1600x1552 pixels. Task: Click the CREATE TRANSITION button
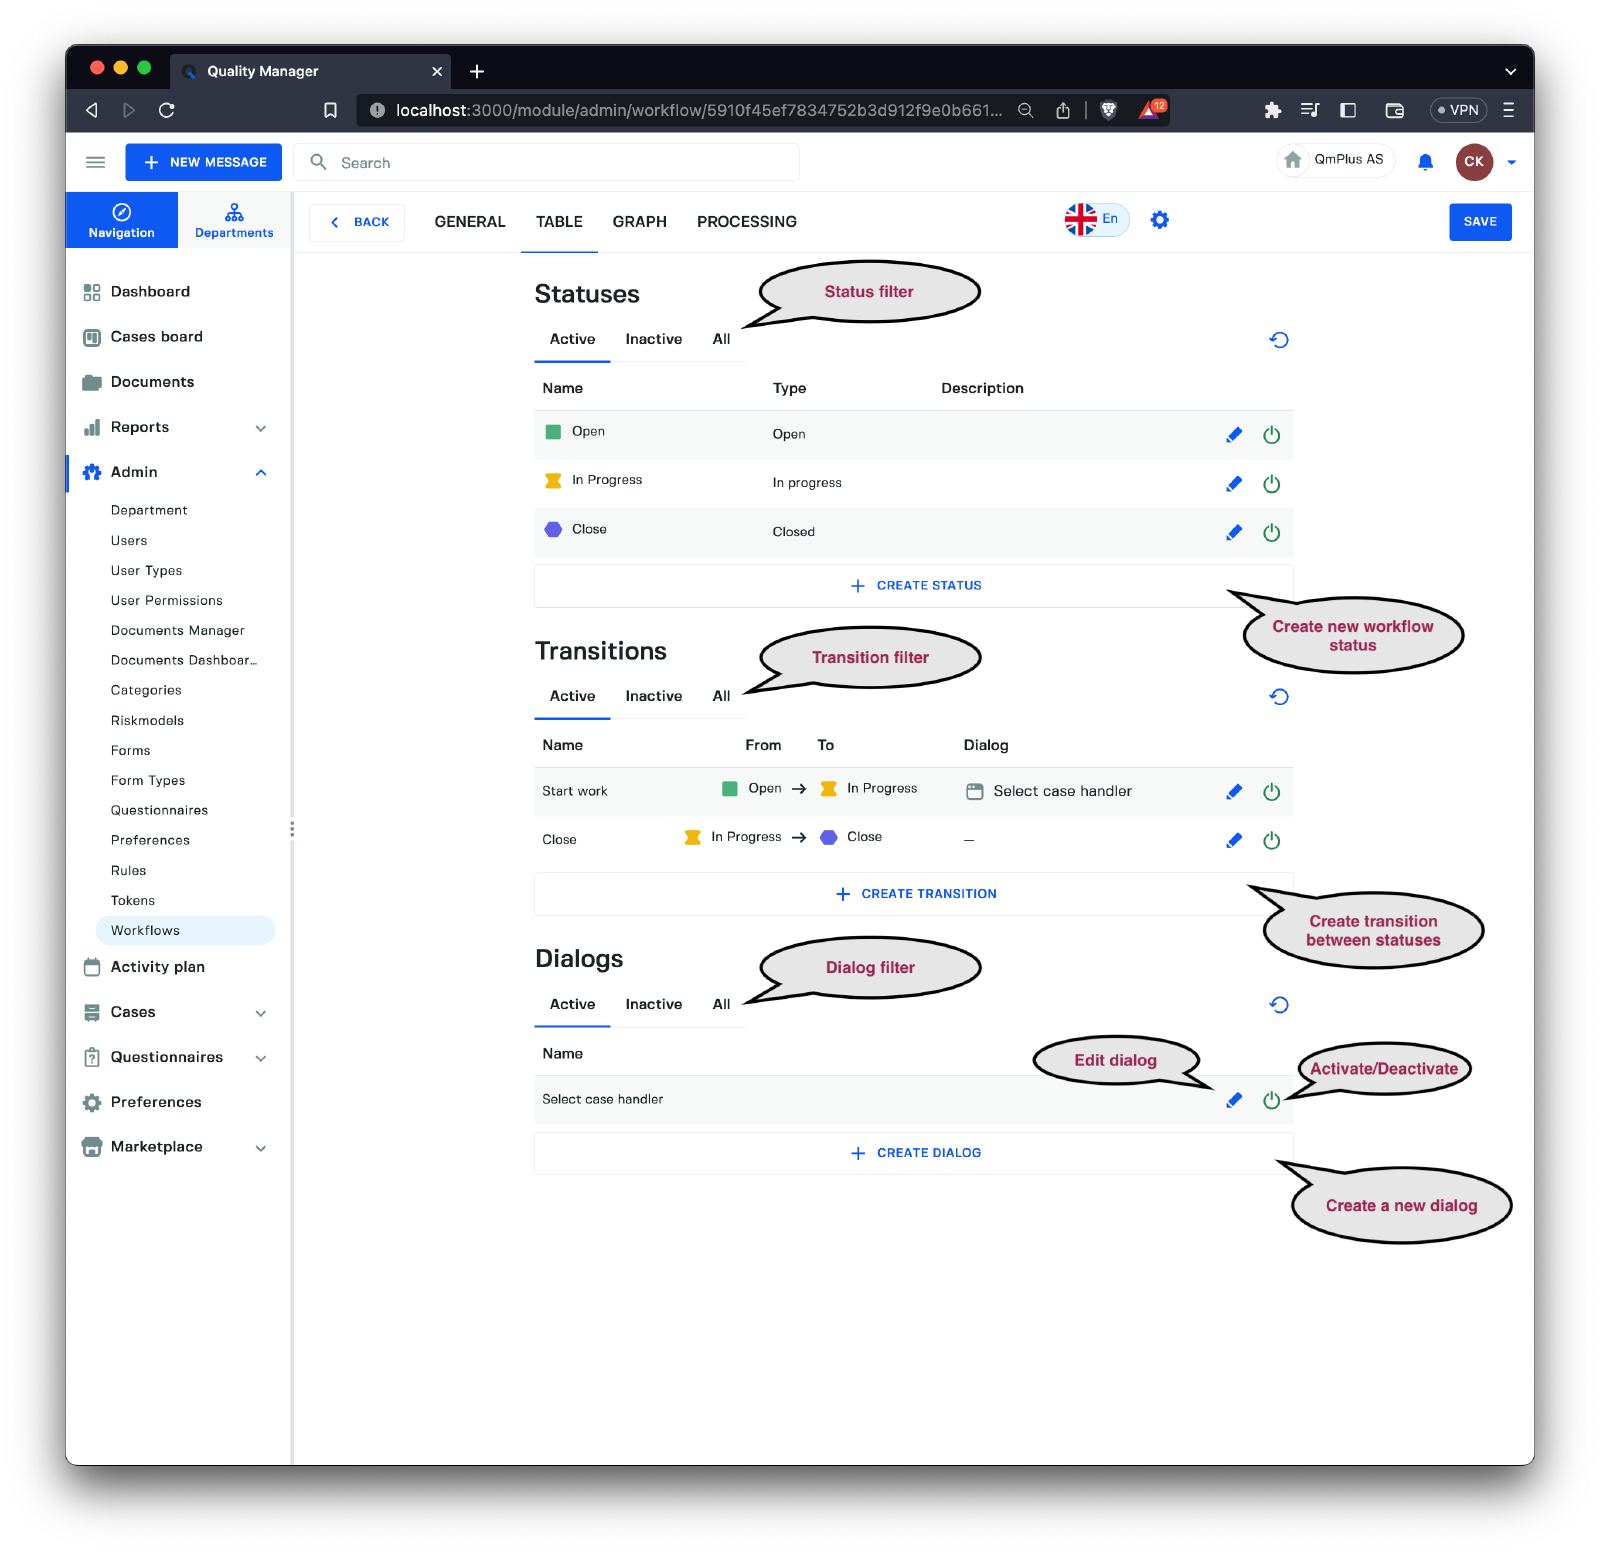(915, 894)
